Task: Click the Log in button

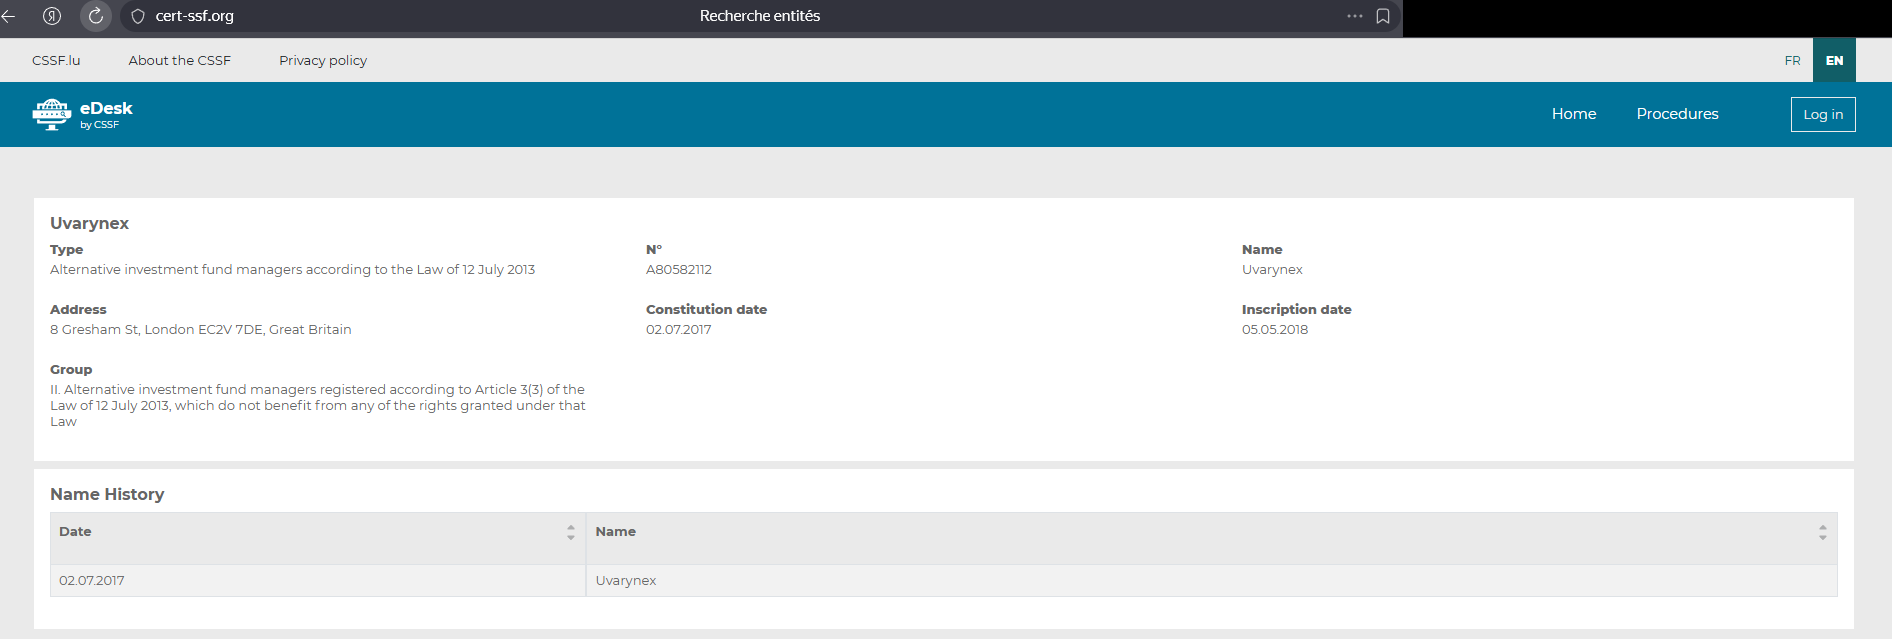Action: coord(1823,114)
